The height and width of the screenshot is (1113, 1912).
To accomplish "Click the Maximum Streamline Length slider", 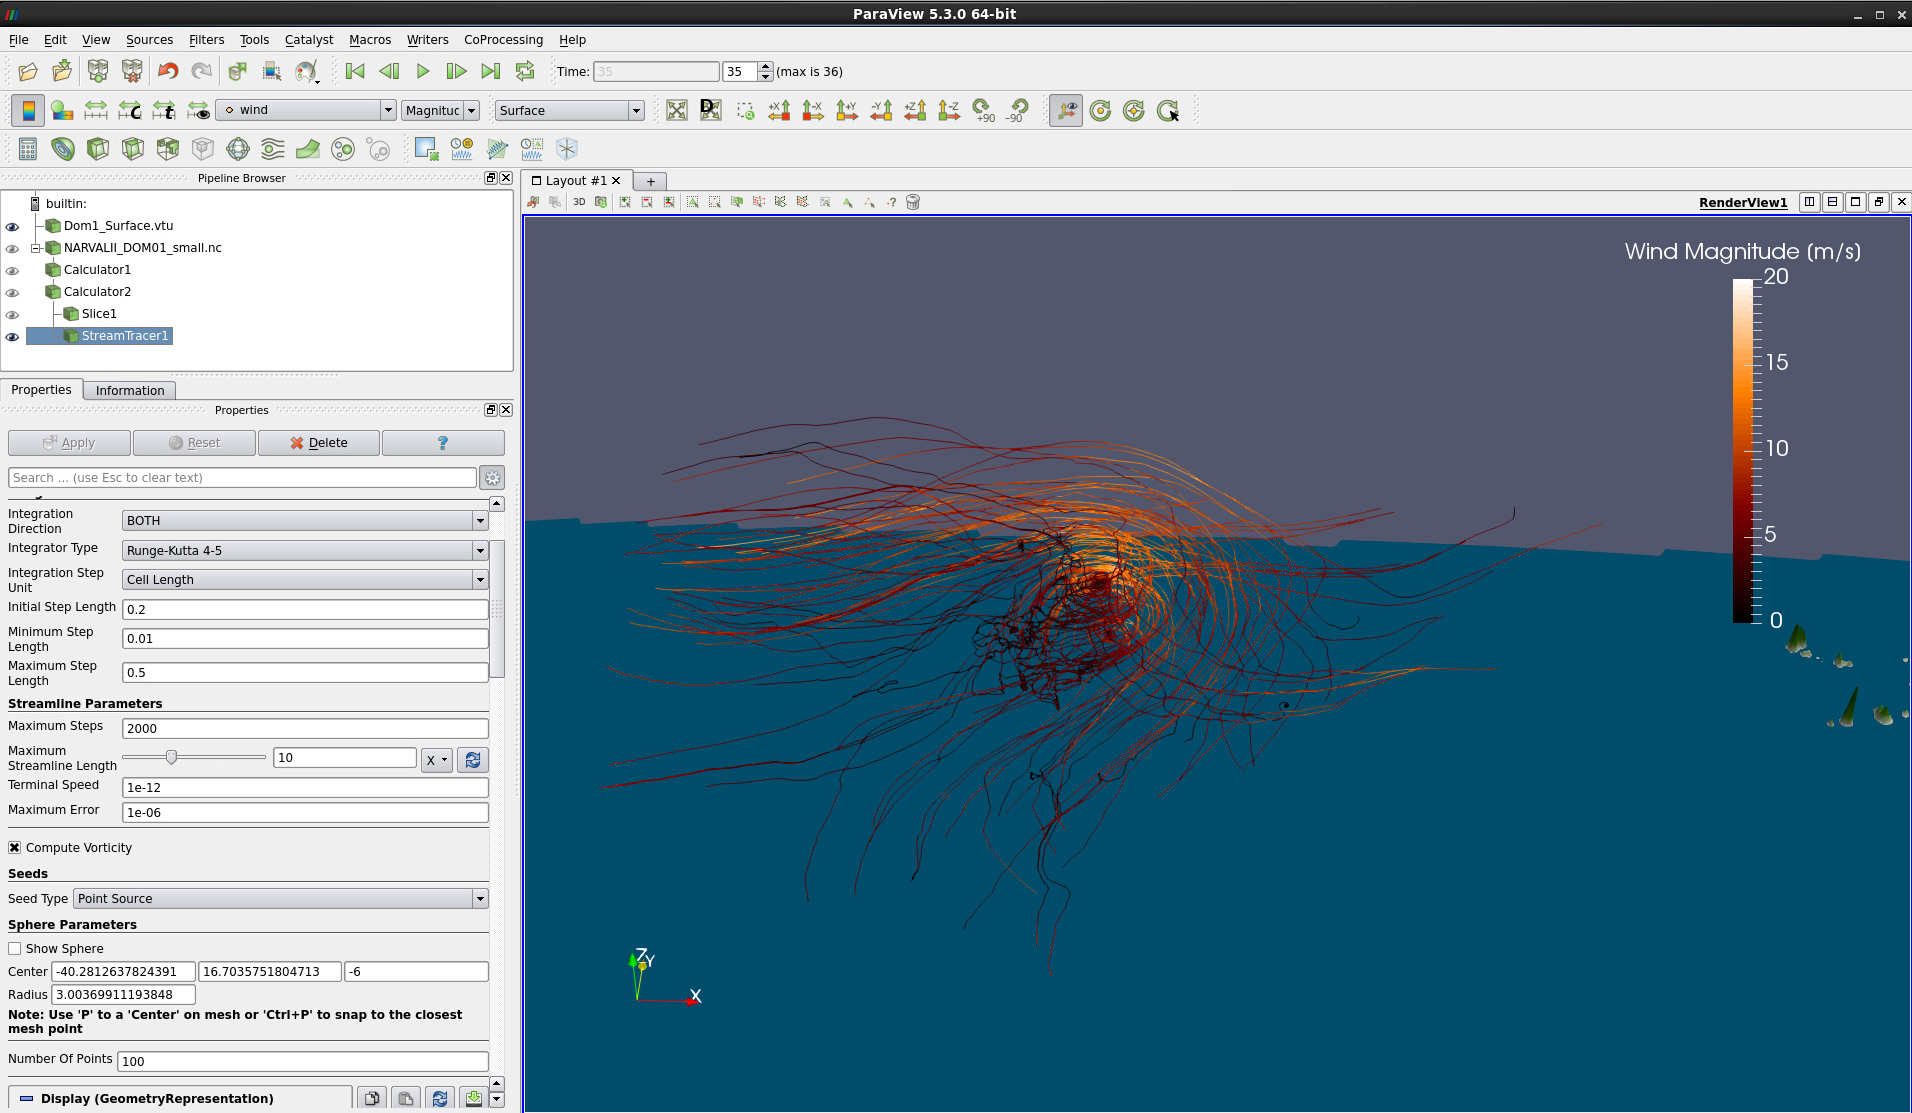I will [172, 758].
